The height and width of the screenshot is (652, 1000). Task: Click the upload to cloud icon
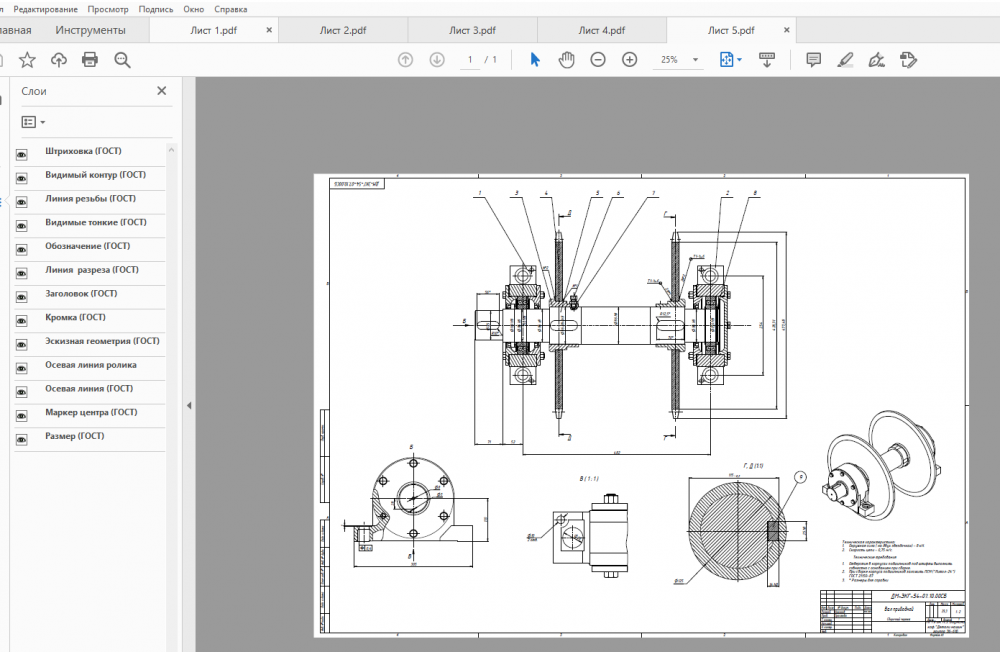tap(59, 60)
